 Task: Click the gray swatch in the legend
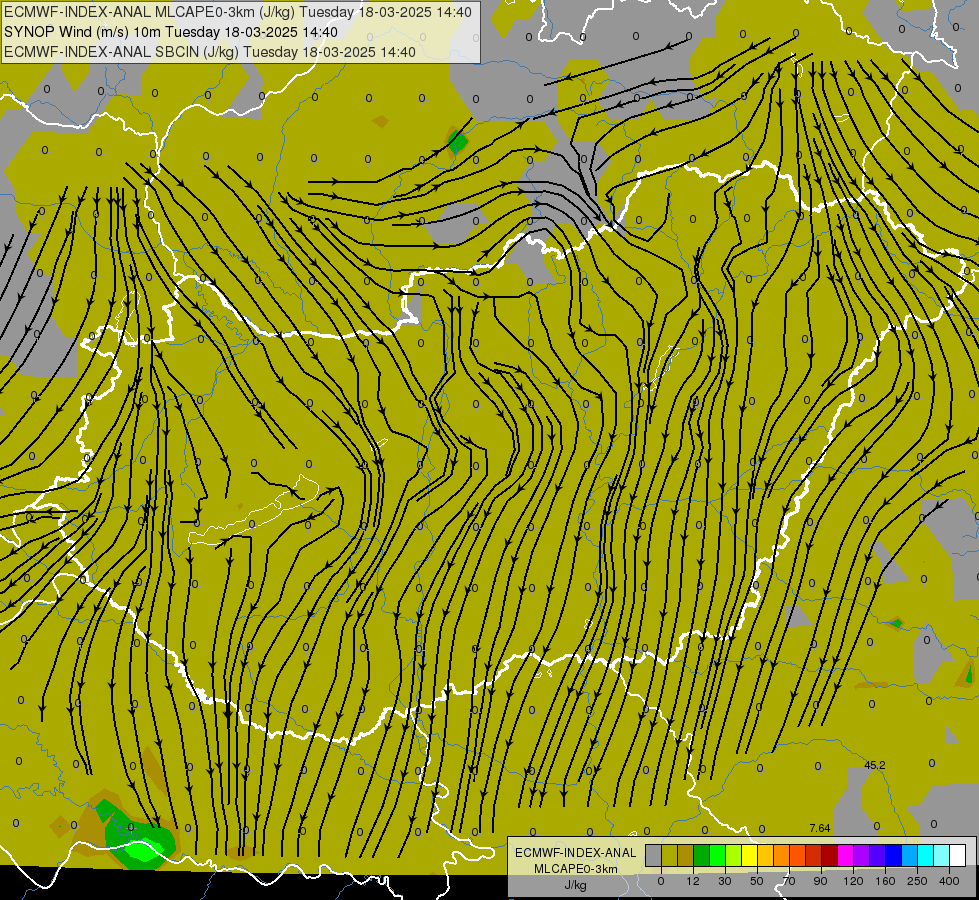[654, 855]
